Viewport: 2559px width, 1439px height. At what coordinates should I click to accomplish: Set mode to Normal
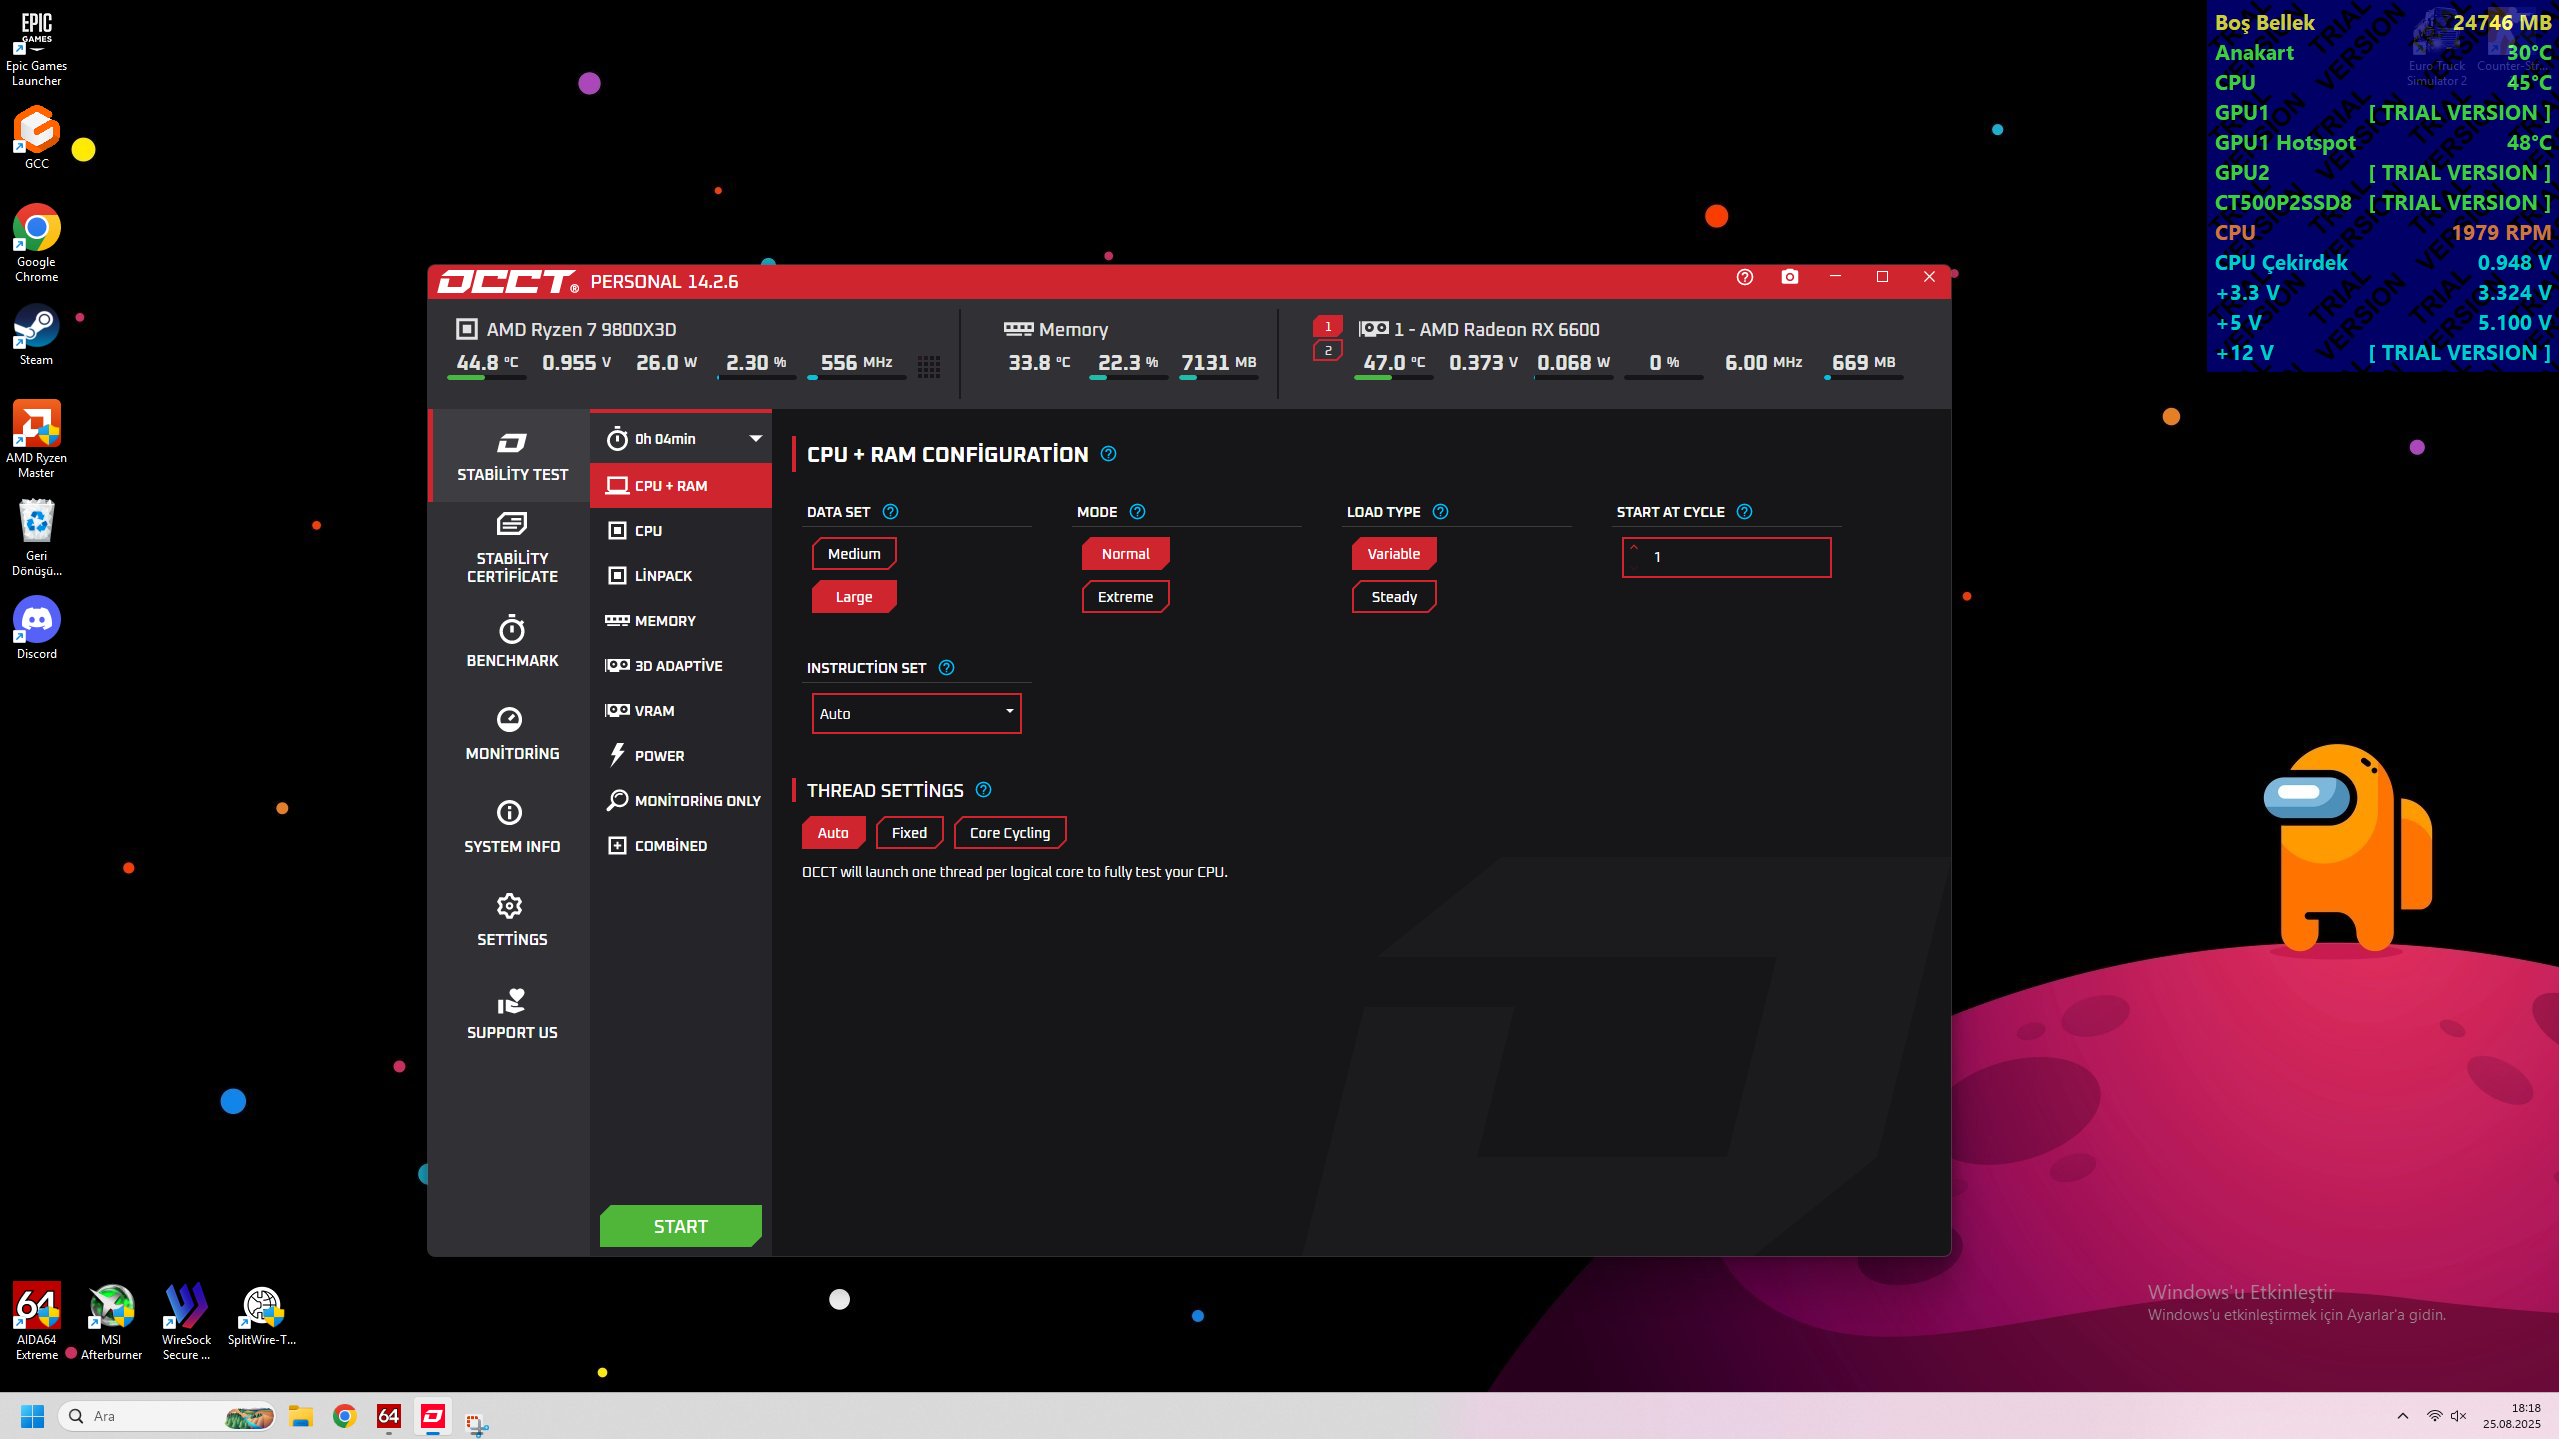1125,554
